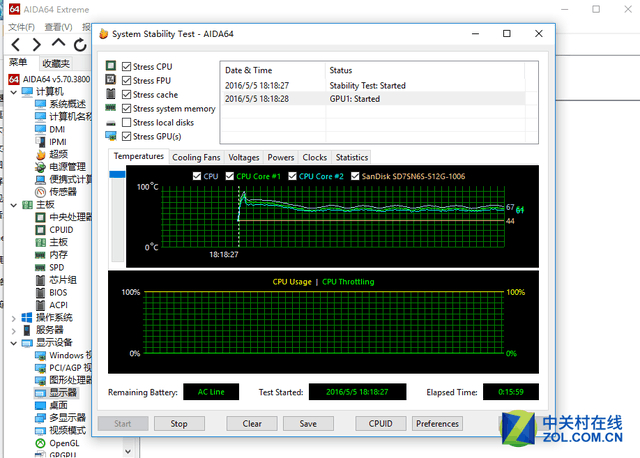Open the 桌面 desktop item

51,405
